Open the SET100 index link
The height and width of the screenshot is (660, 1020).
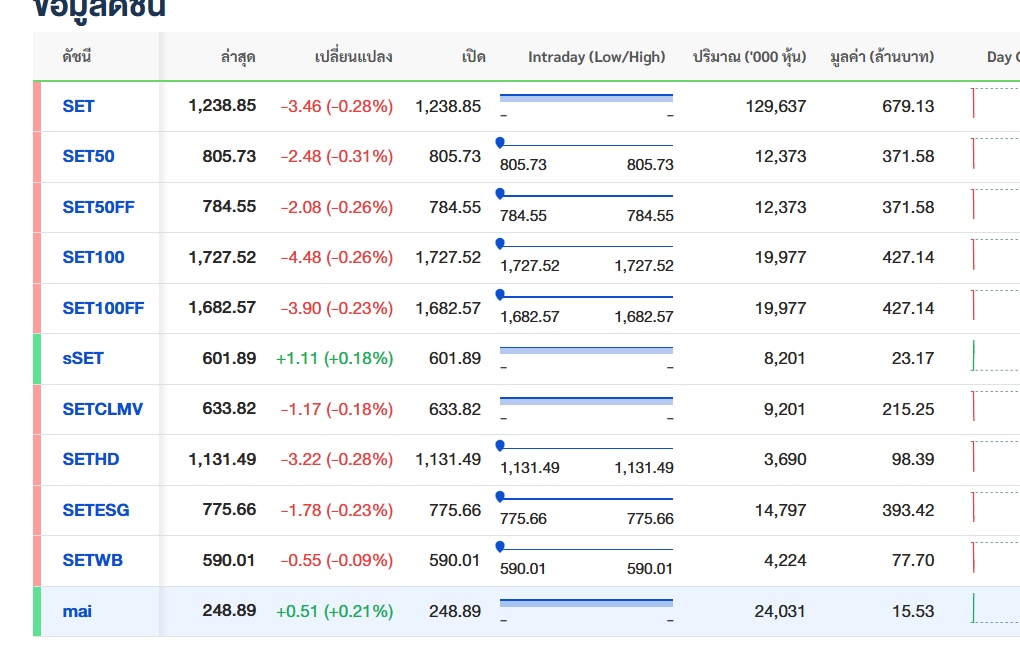(x=93, y=257)
